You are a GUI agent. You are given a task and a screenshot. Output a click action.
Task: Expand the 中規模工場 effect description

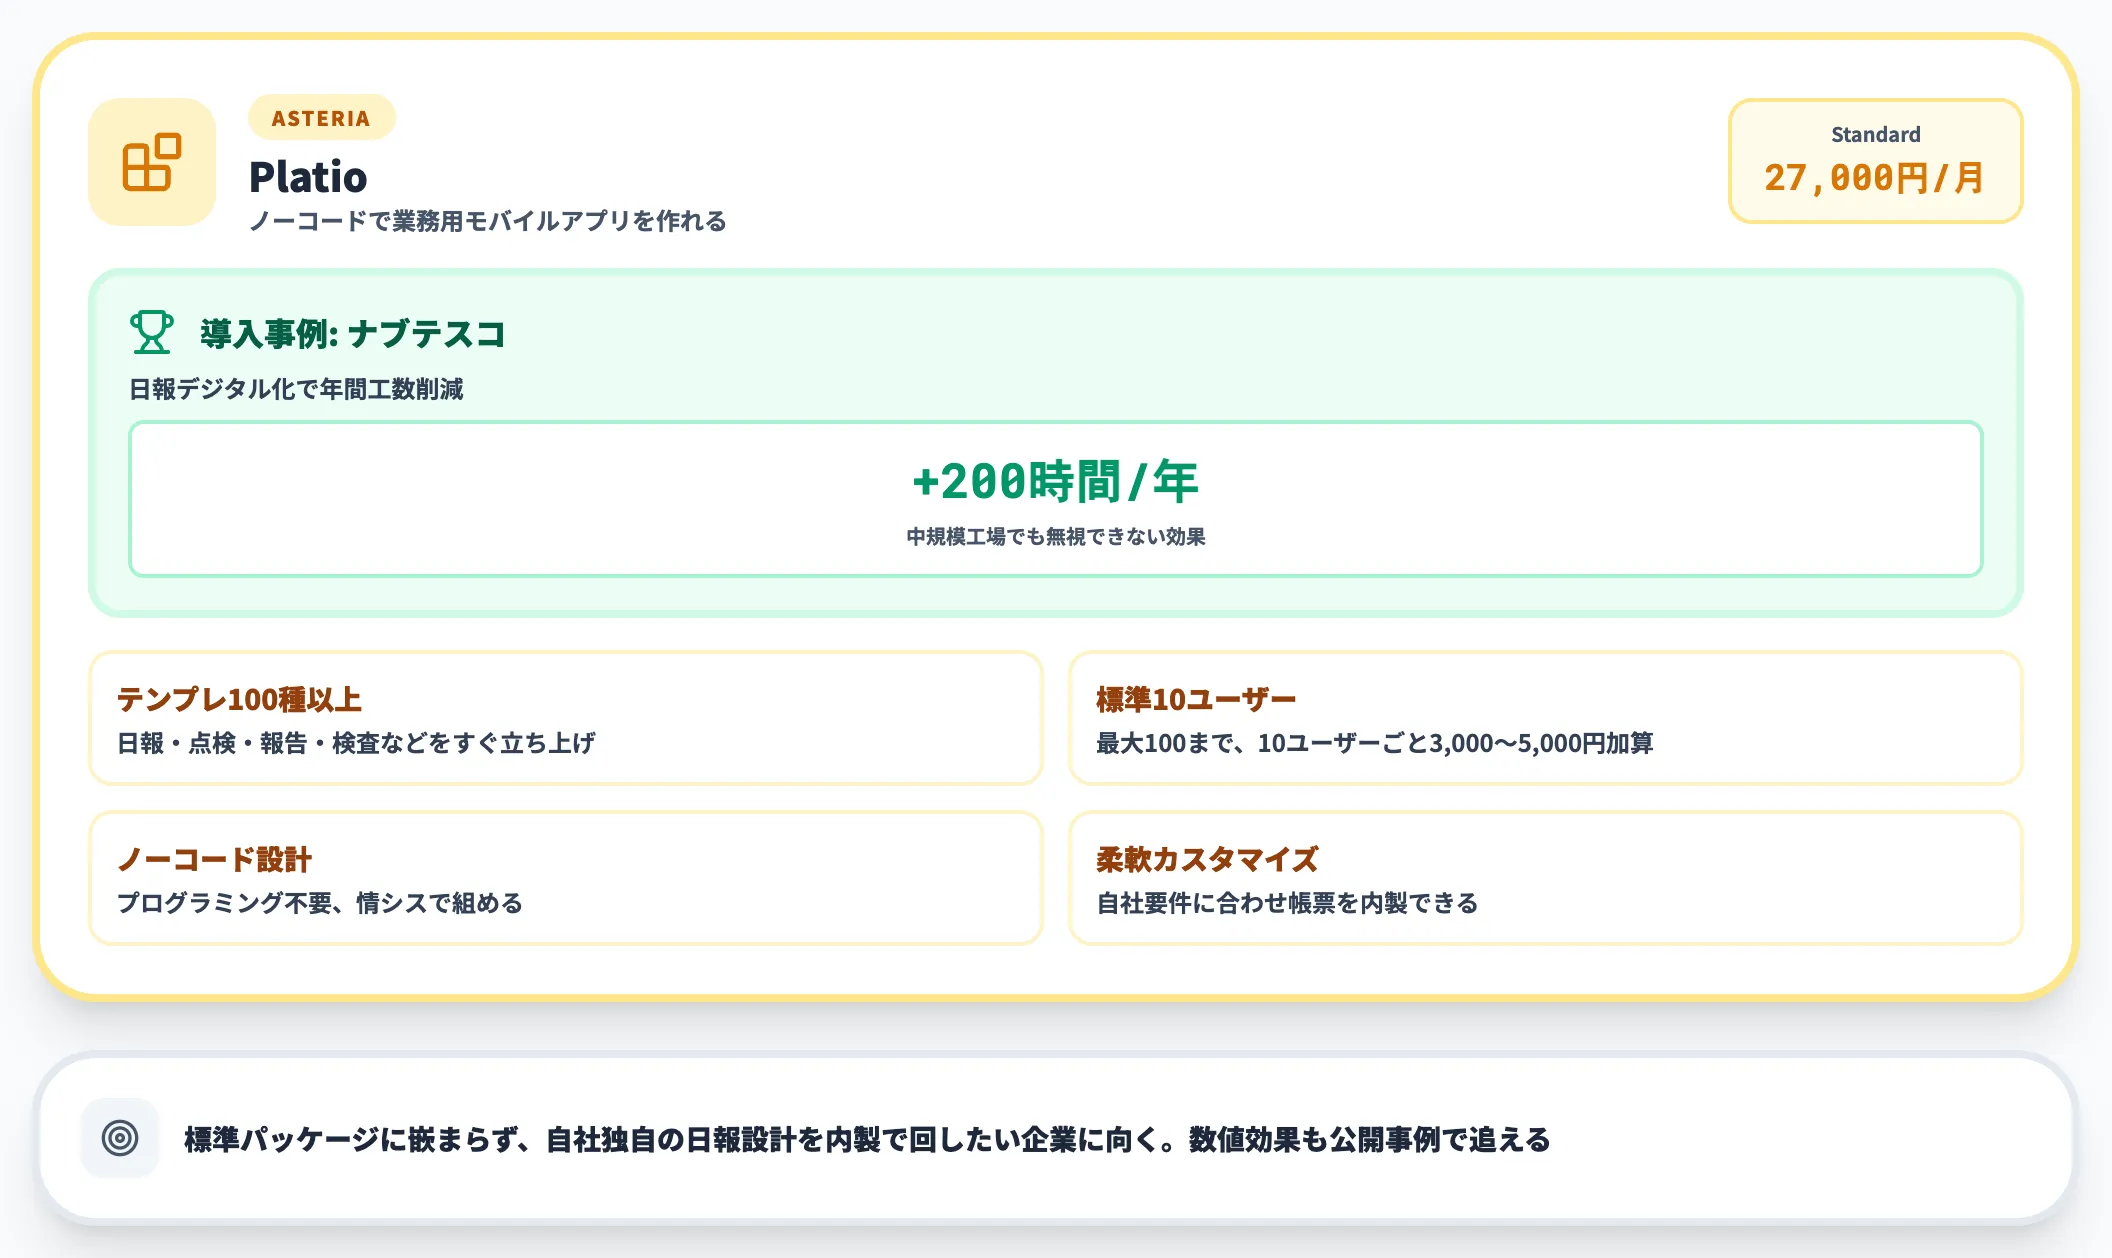tap(1056, 536)
